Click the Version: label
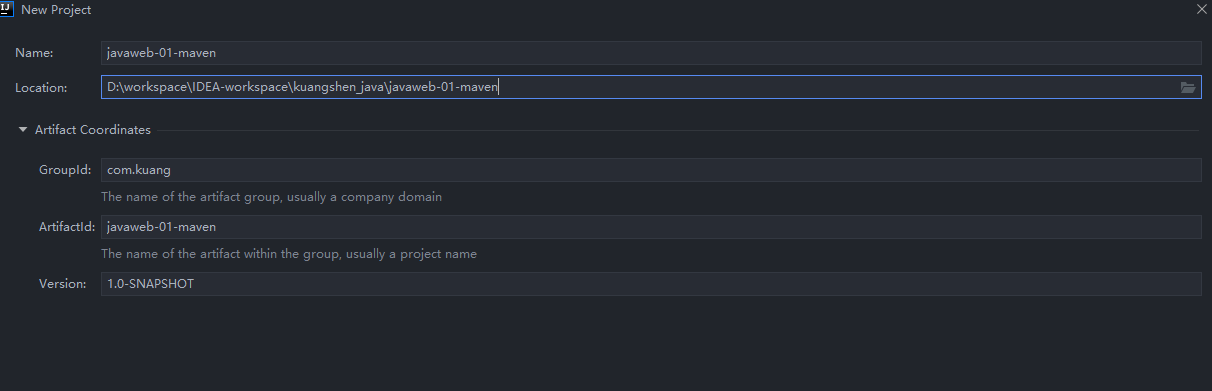The image size is (1212, 391). (63, 284)
